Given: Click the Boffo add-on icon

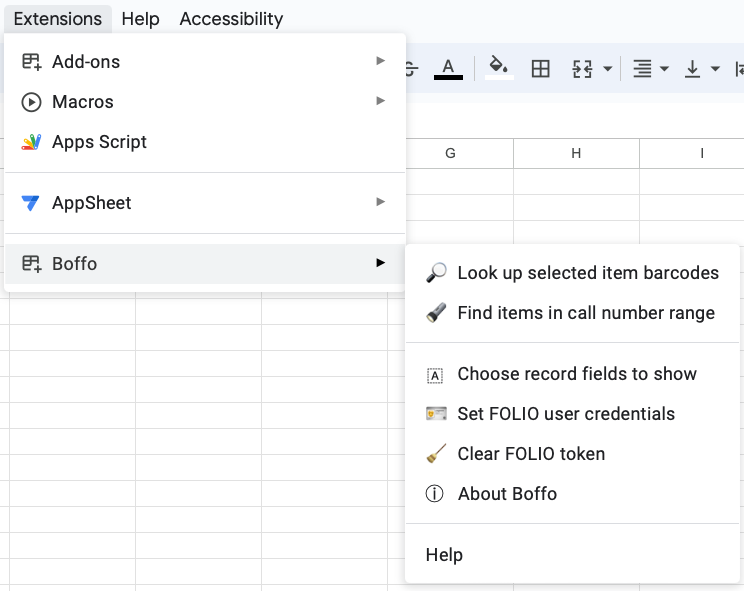Looking at the screenshot, I should pyautogui.click(x=31, y=263).
